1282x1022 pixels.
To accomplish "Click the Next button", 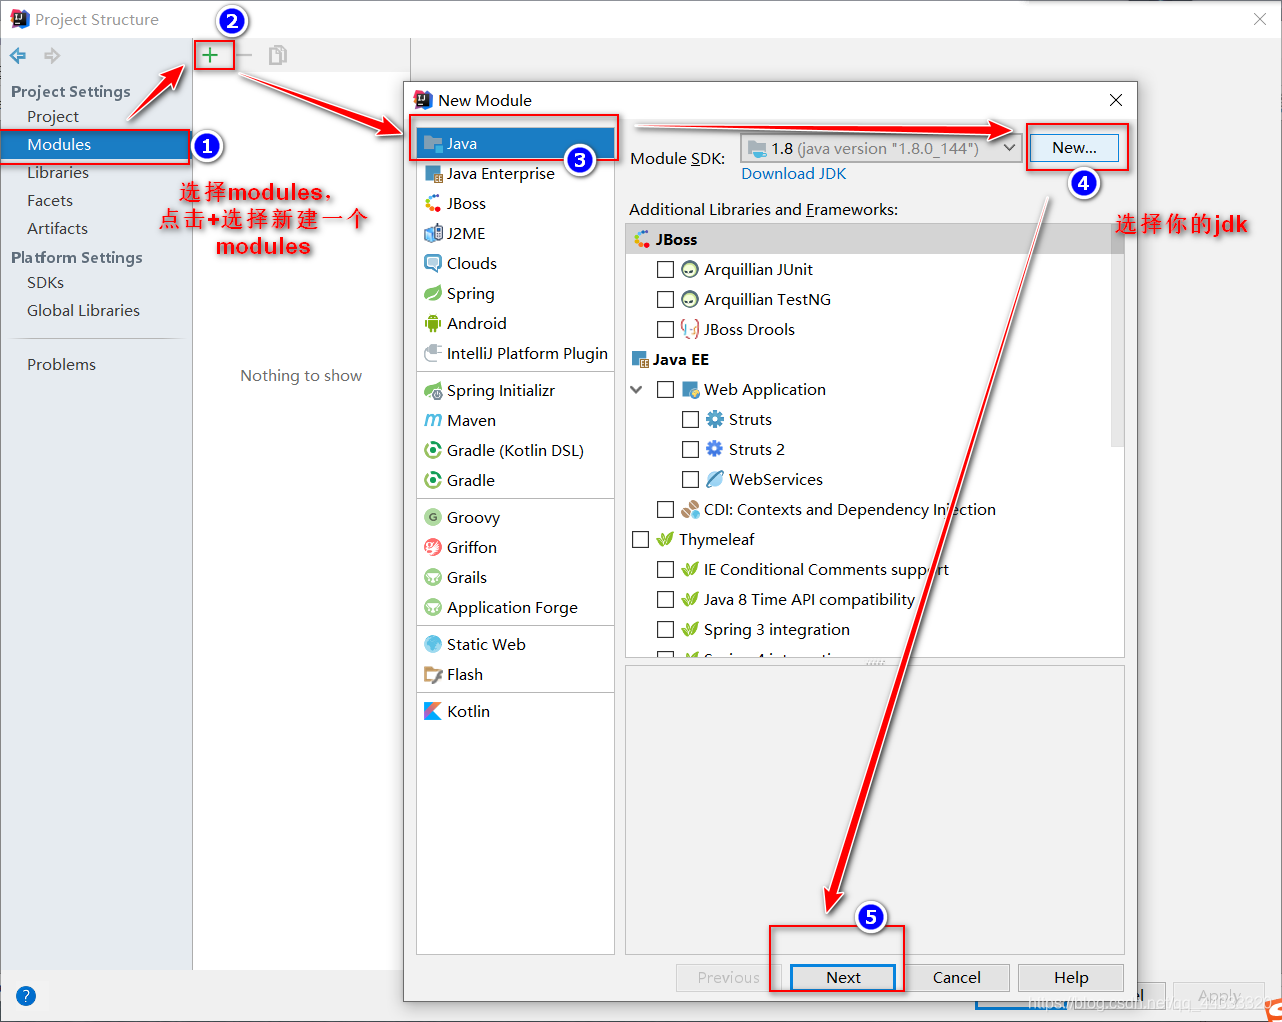I will pyautogui.click(x=843, y=978).
